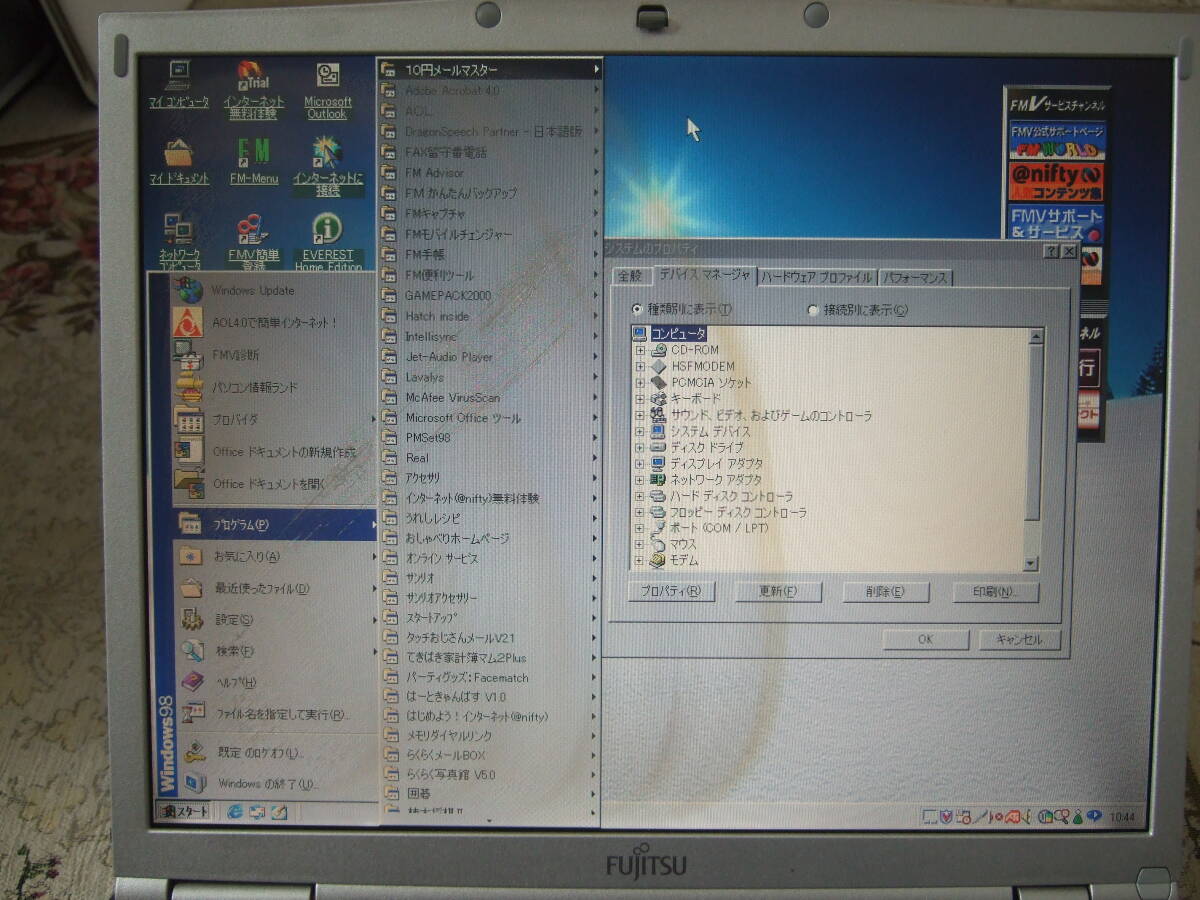
Task: Expand the ディスク ドライブ node
Action: [640, 447]
